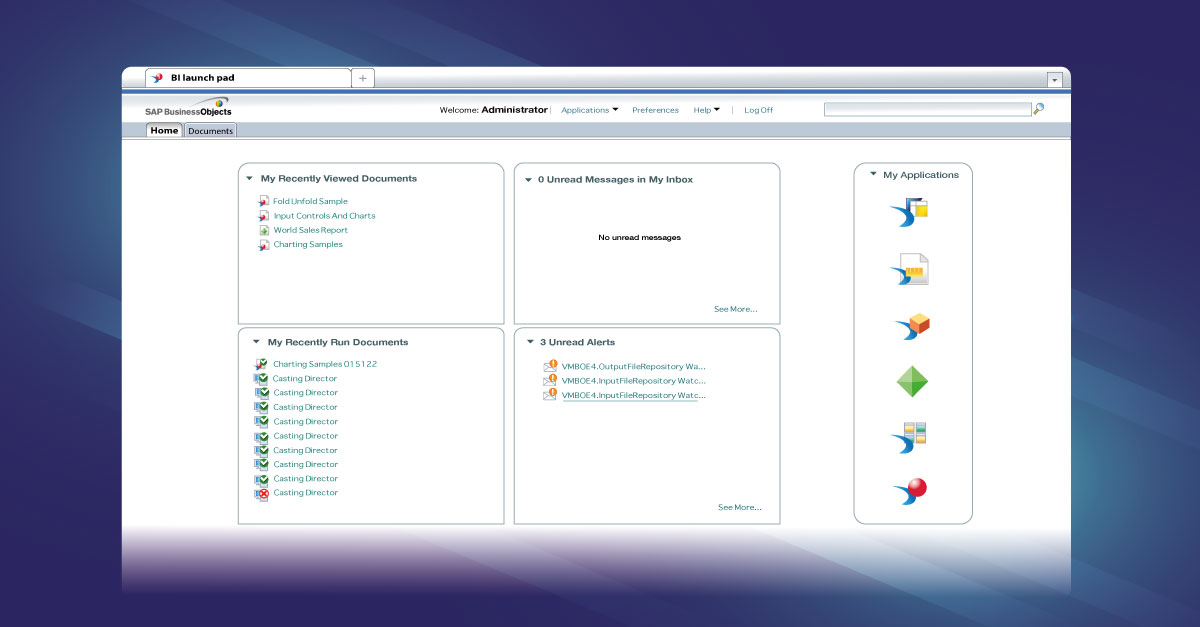This screenshot has height=627, width=1200.
Task: Click the World Sales Report document icon
Action: (x=264, y=230)
